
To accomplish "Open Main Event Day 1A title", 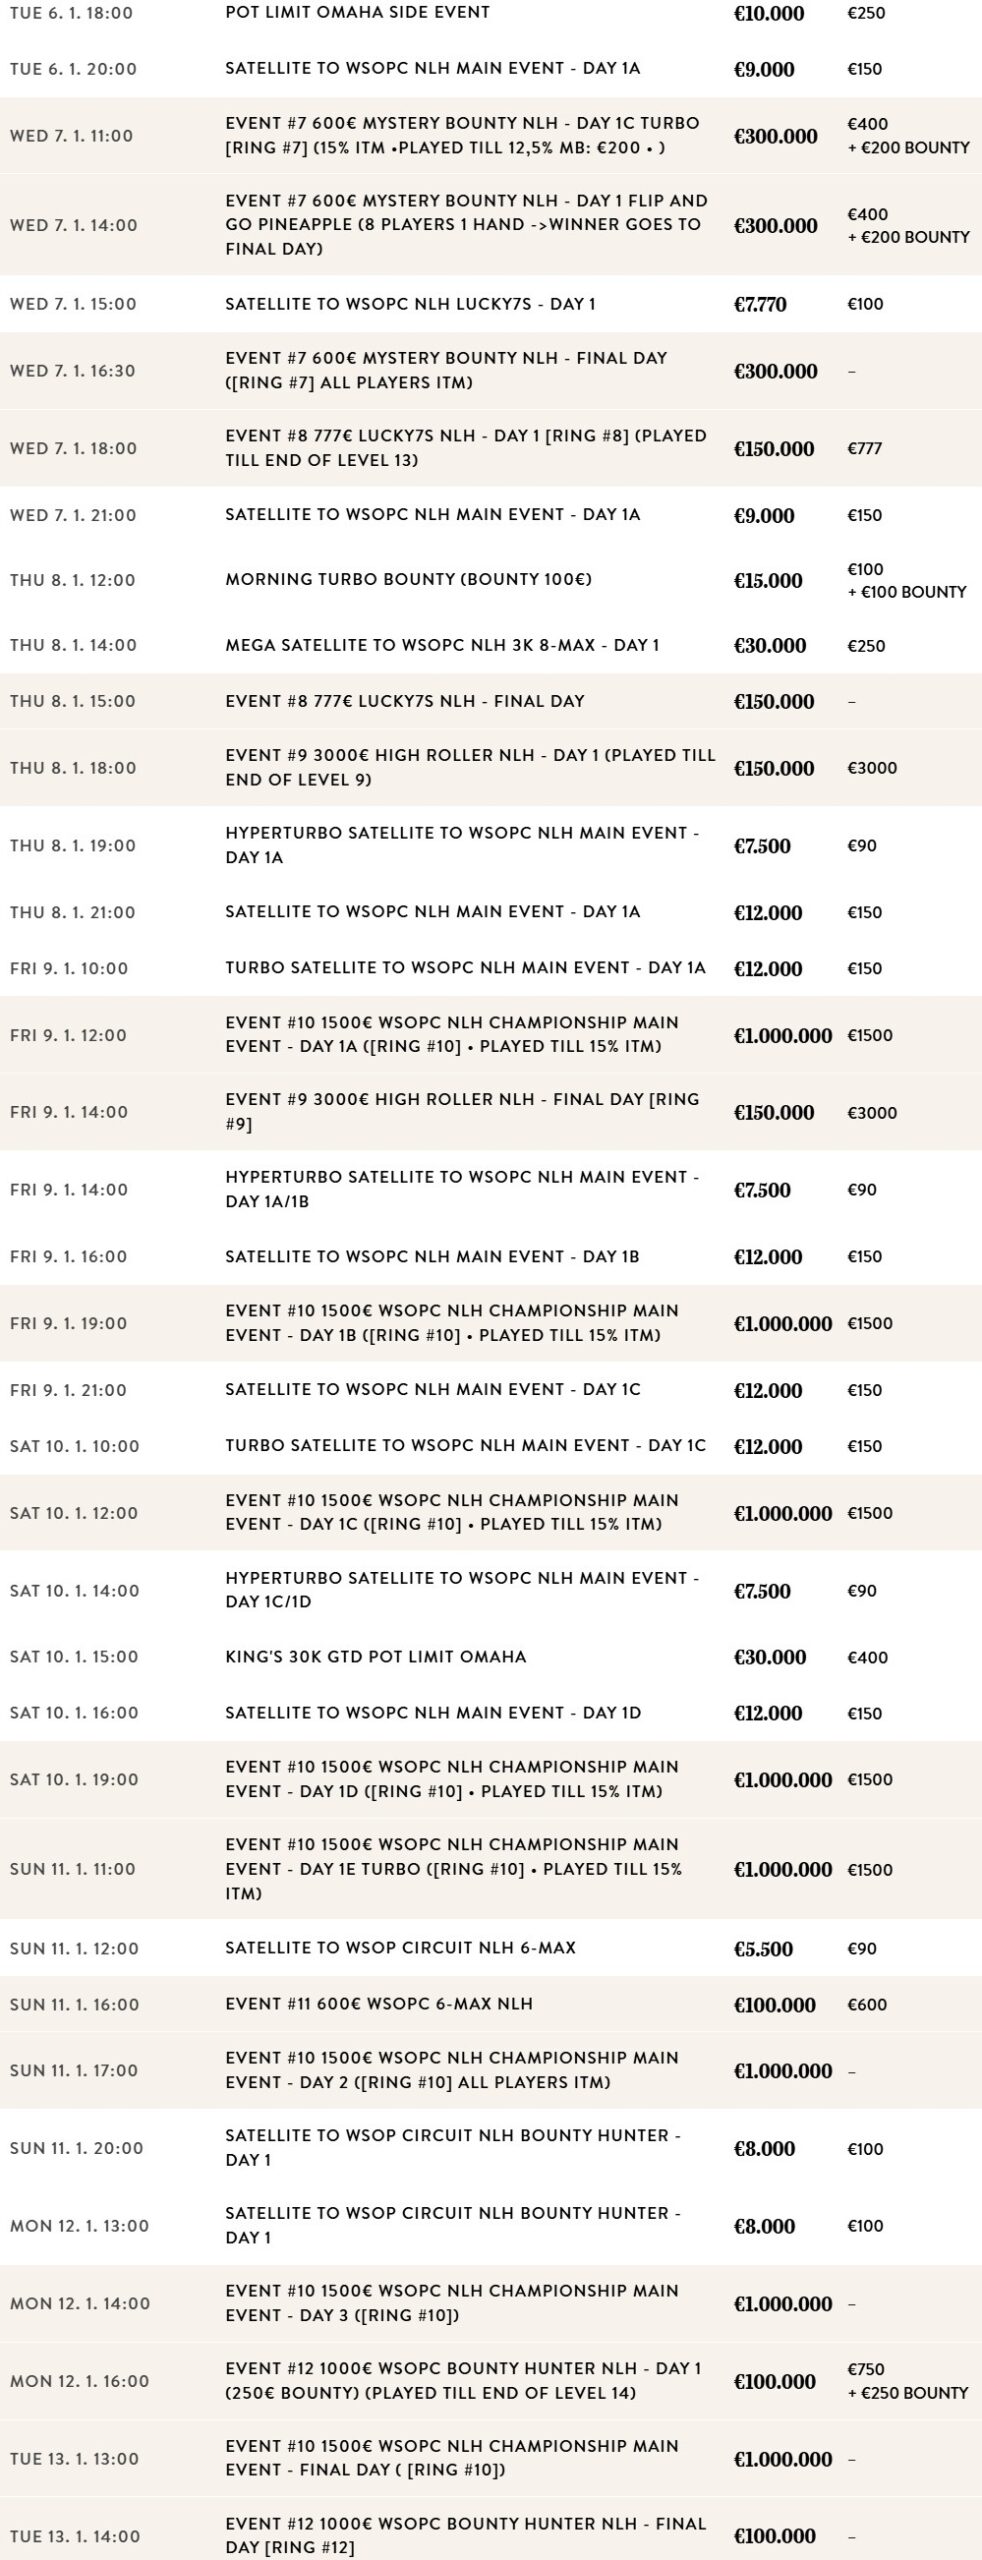I will click(452, 1035).
